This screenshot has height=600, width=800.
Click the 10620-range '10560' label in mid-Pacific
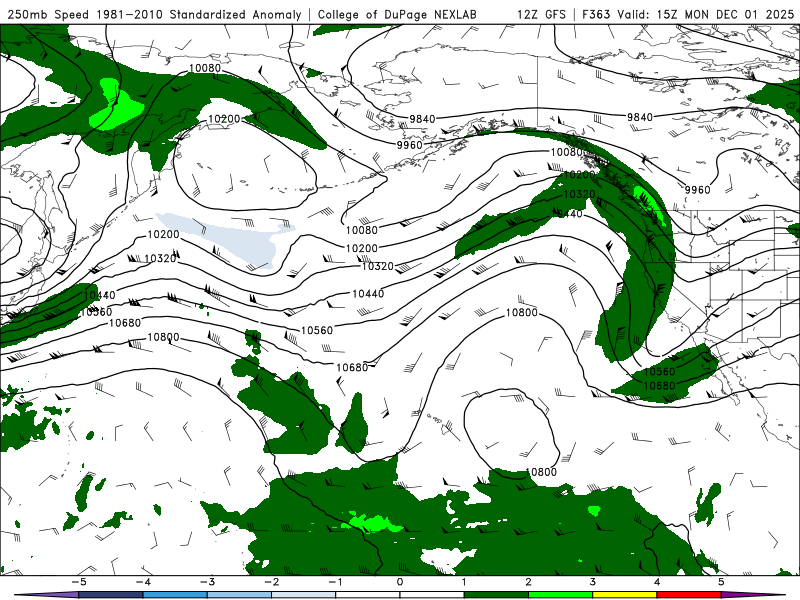[x=317, y=330]
